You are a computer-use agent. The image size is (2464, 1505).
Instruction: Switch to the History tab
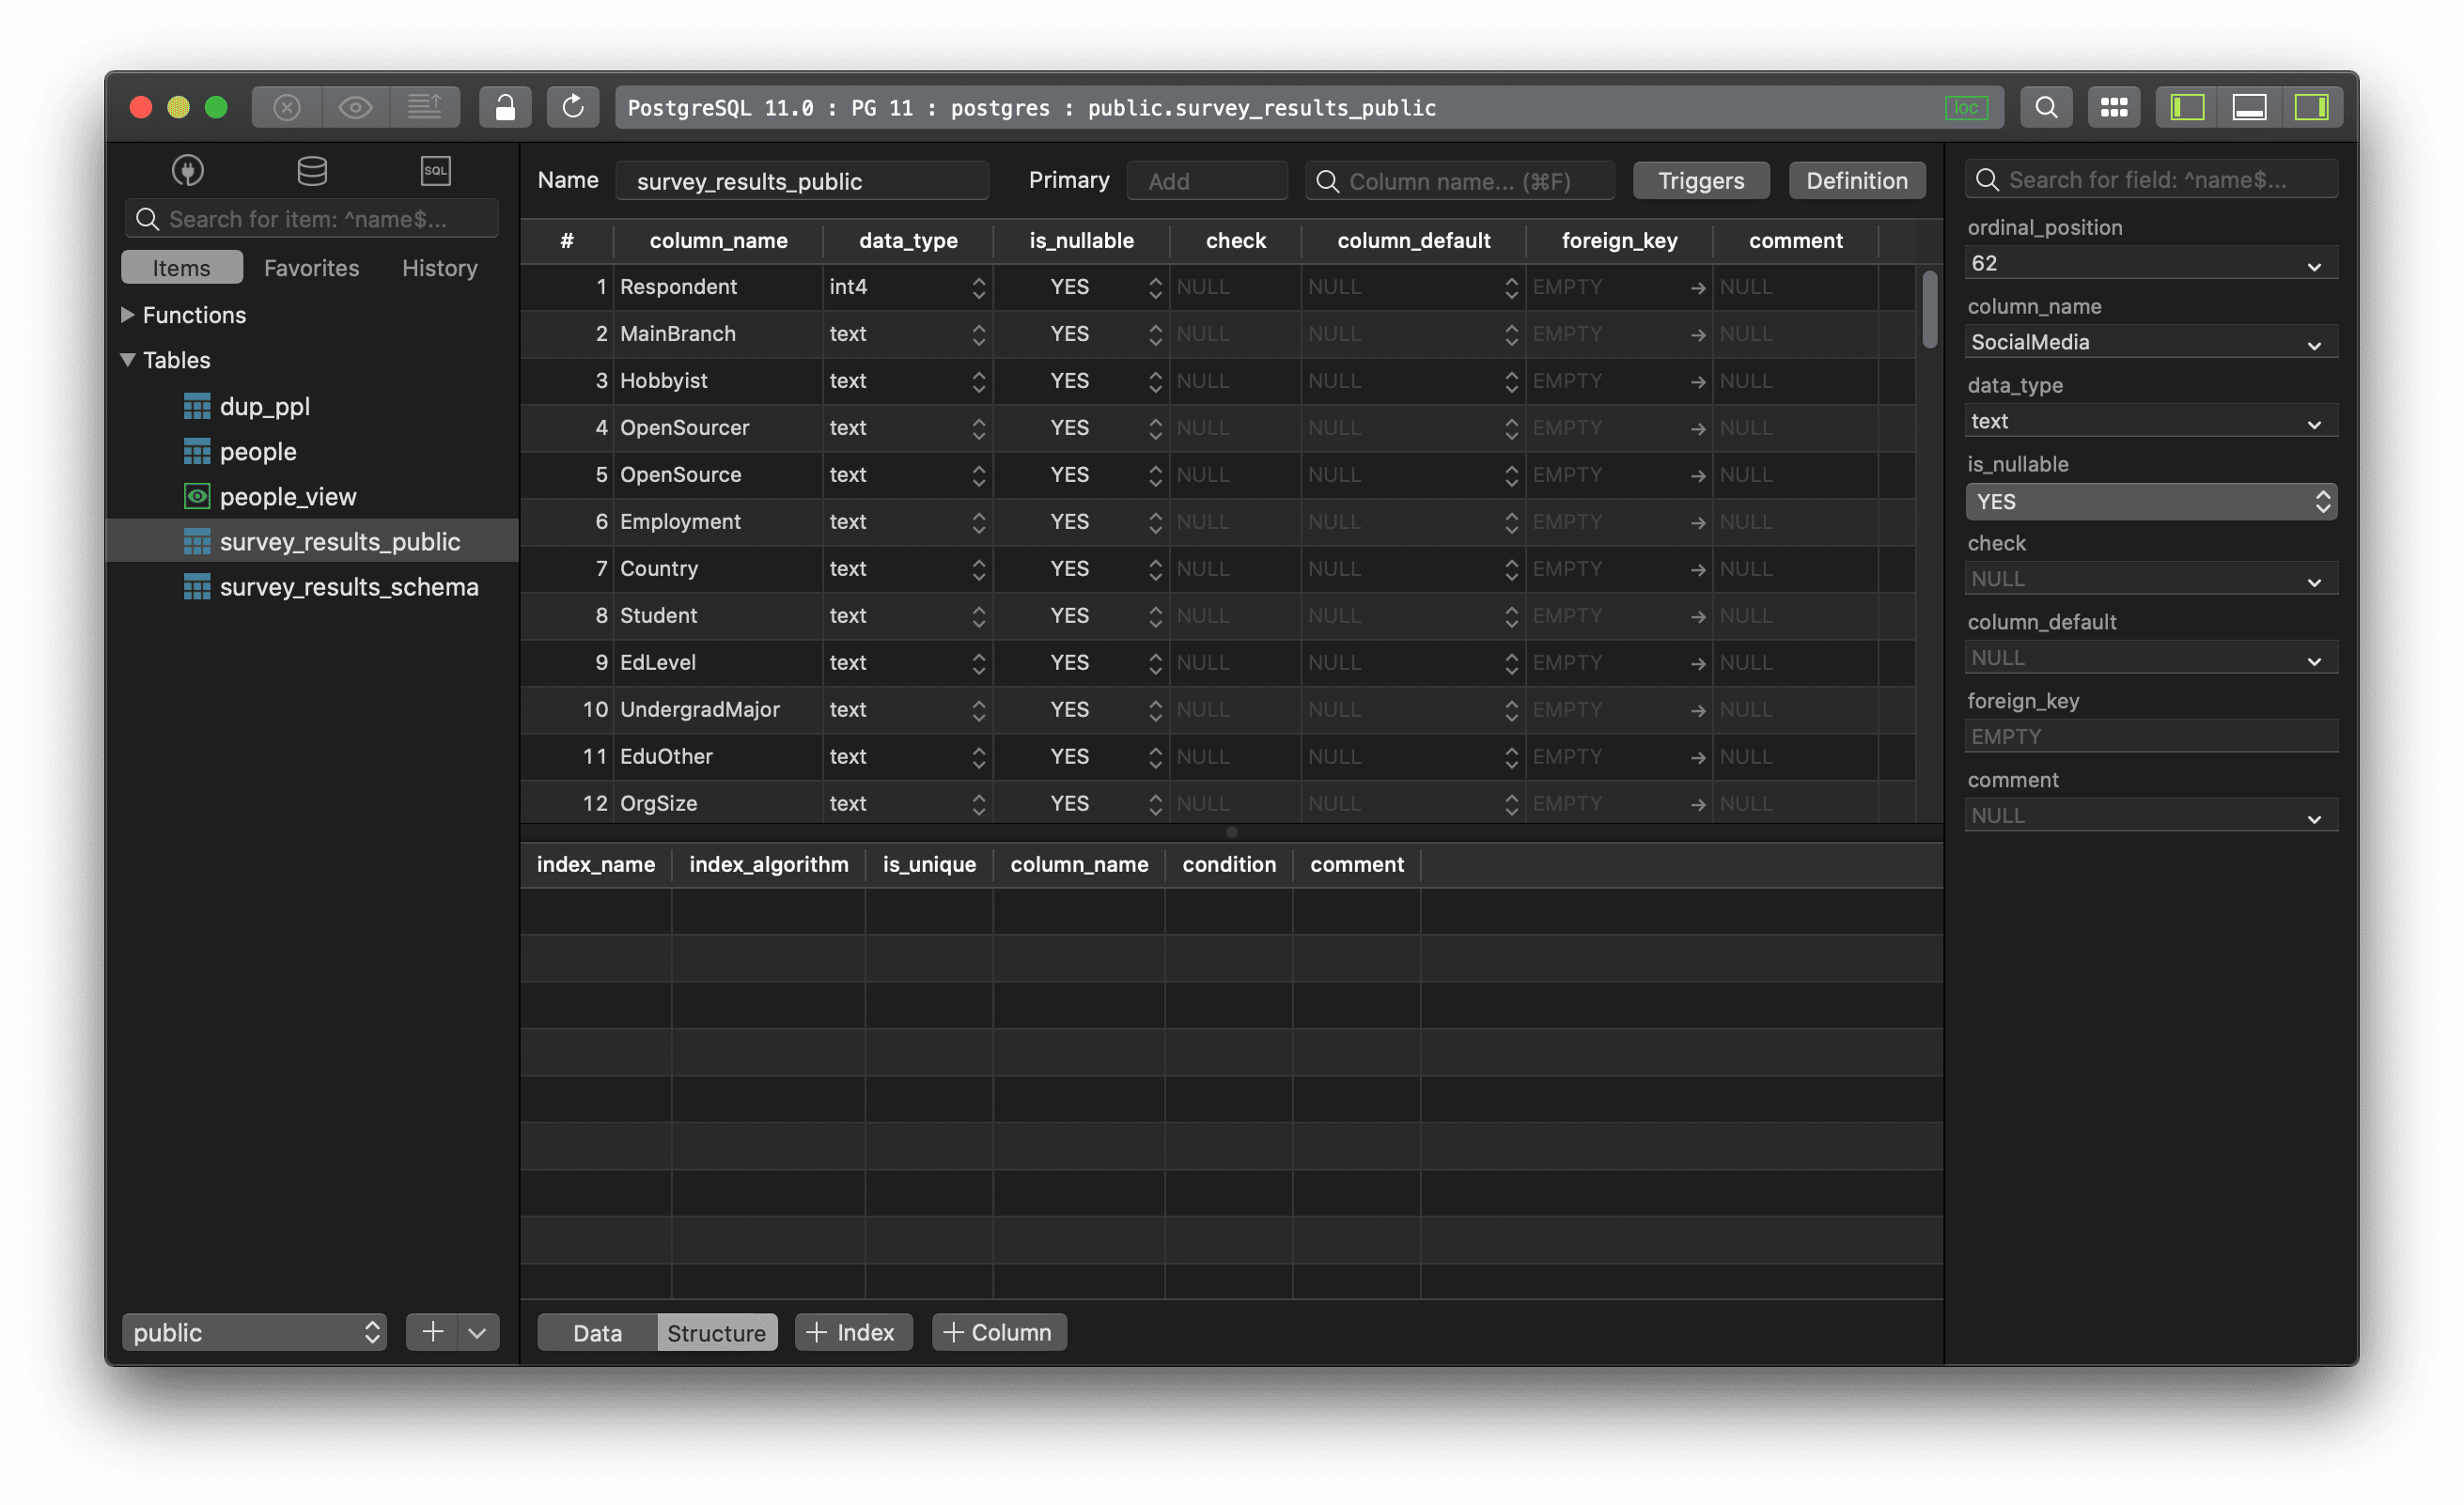click(440, 268)
